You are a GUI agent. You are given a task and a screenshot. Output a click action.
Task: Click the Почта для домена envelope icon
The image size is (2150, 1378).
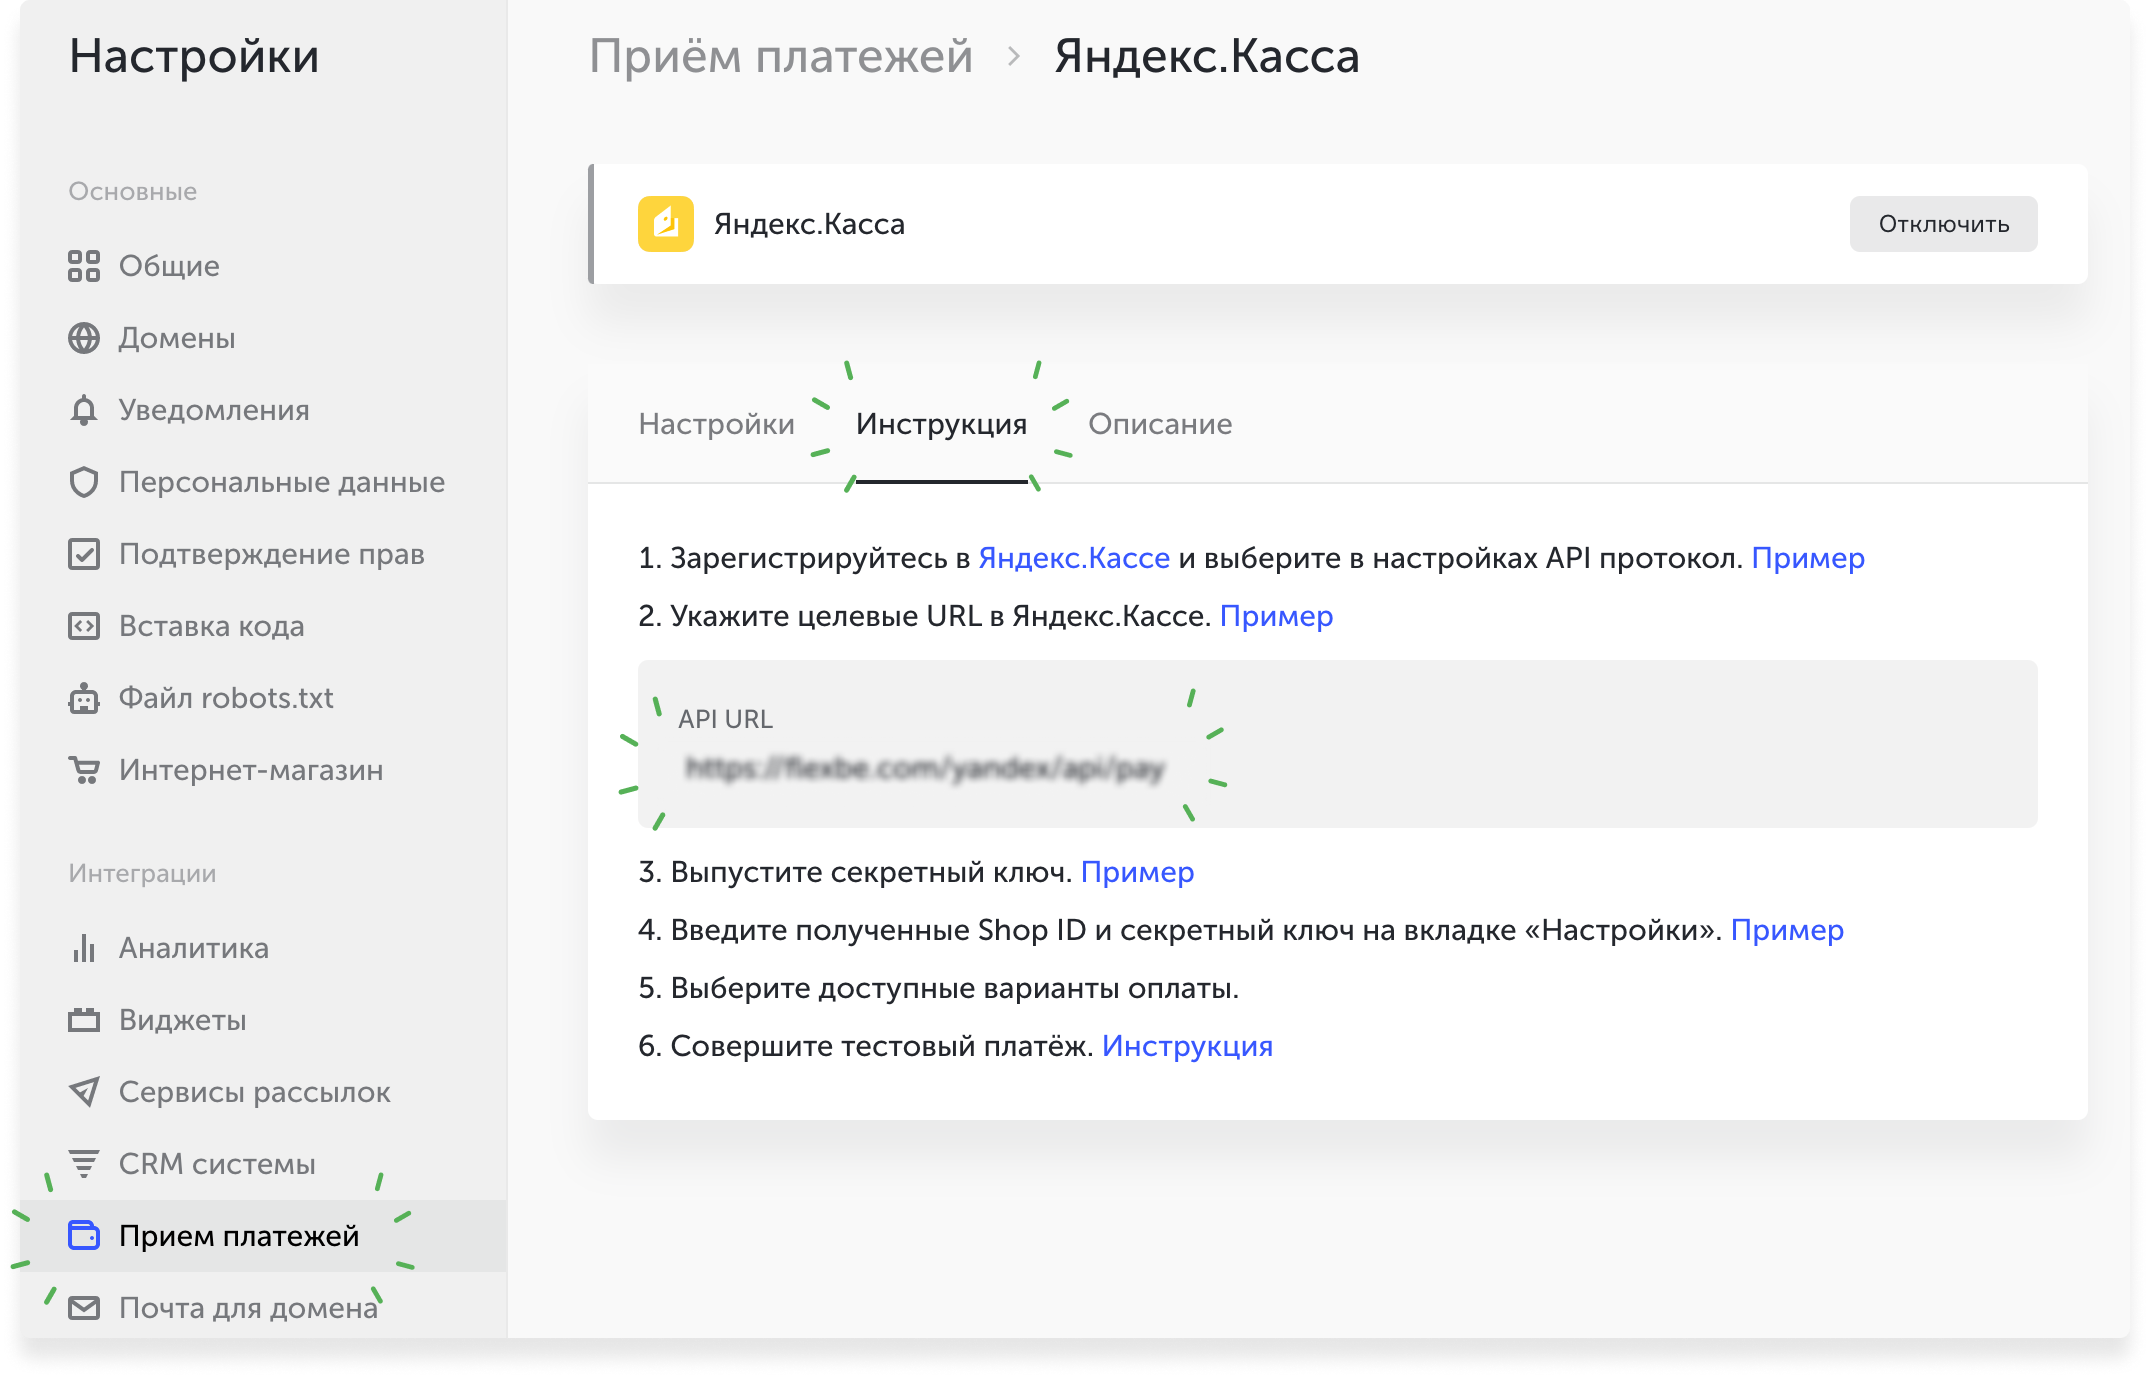84,1308
